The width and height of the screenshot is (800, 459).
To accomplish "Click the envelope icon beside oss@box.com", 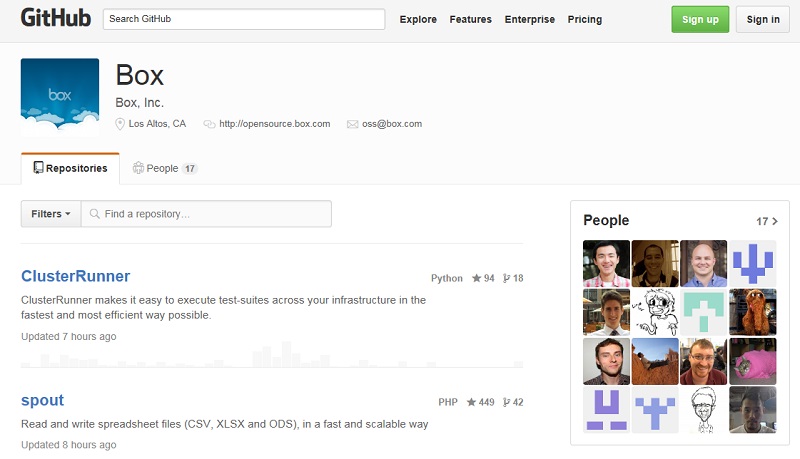I will pos(353,124).
